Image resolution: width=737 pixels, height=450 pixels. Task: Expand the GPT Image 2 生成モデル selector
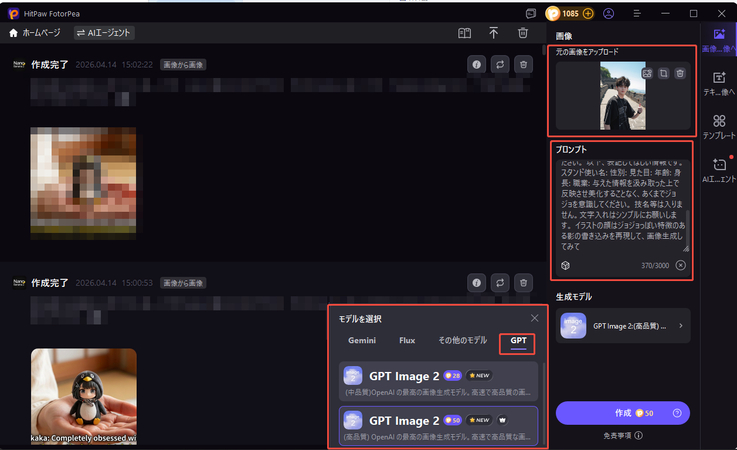pyautogui.click(x=623, y=326)
